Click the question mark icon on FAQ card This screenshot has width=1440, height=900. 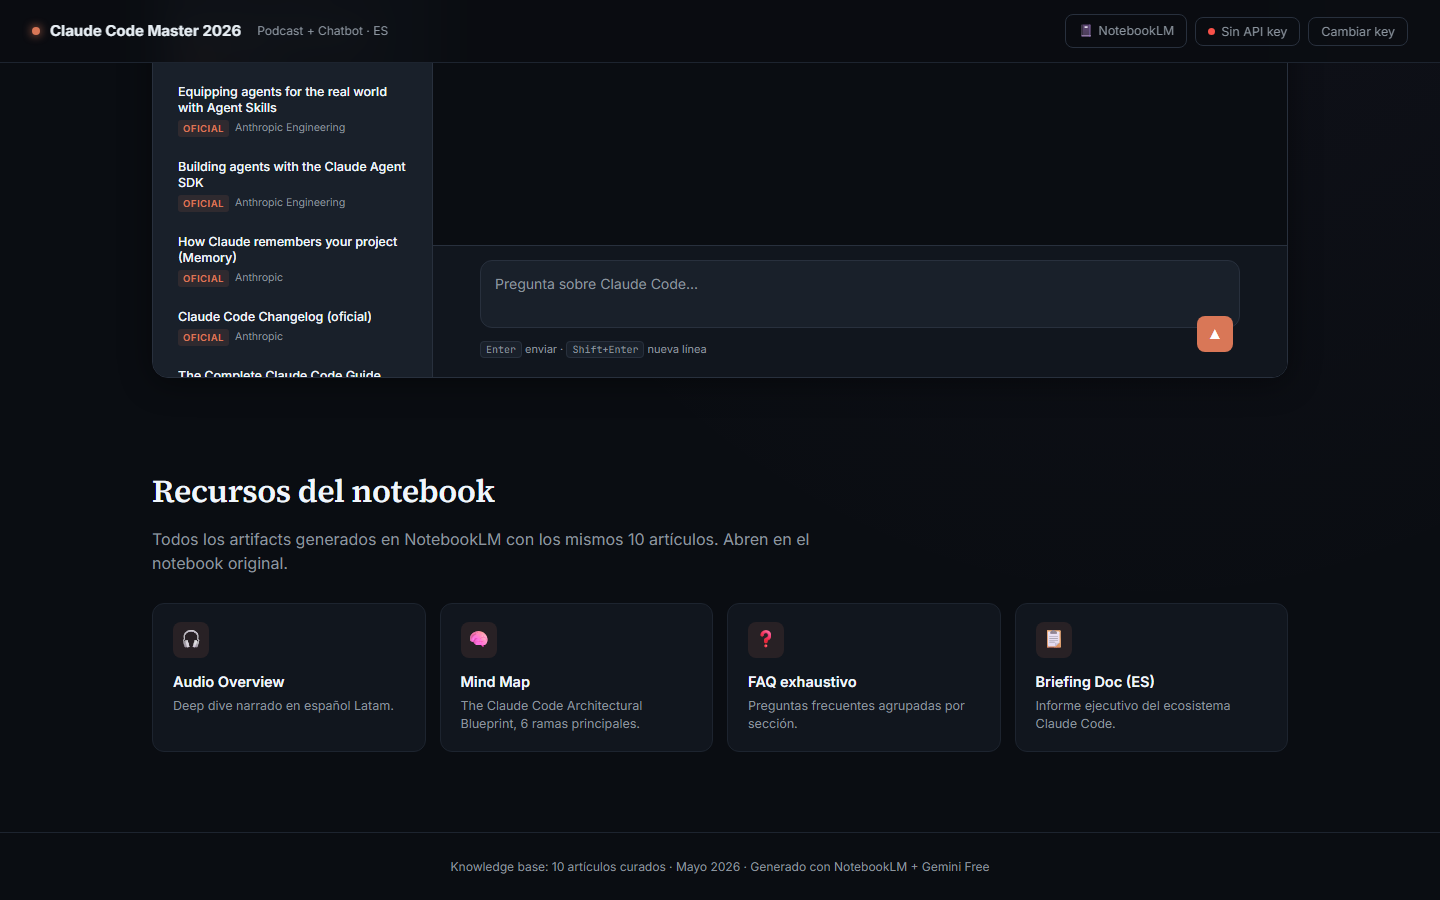pos(766,640)
